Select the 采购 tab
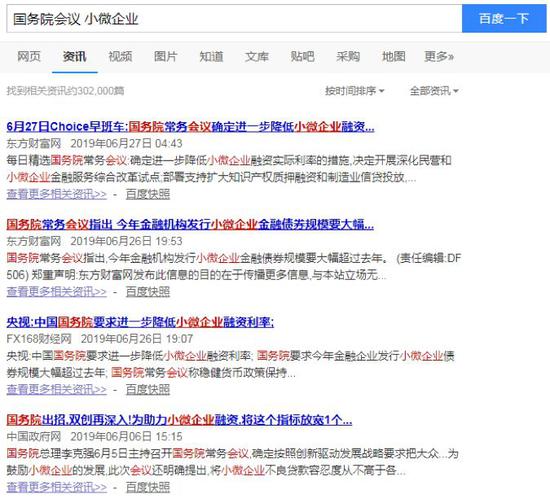The width and height of the screenshot is (550, 503). (348, 56)
